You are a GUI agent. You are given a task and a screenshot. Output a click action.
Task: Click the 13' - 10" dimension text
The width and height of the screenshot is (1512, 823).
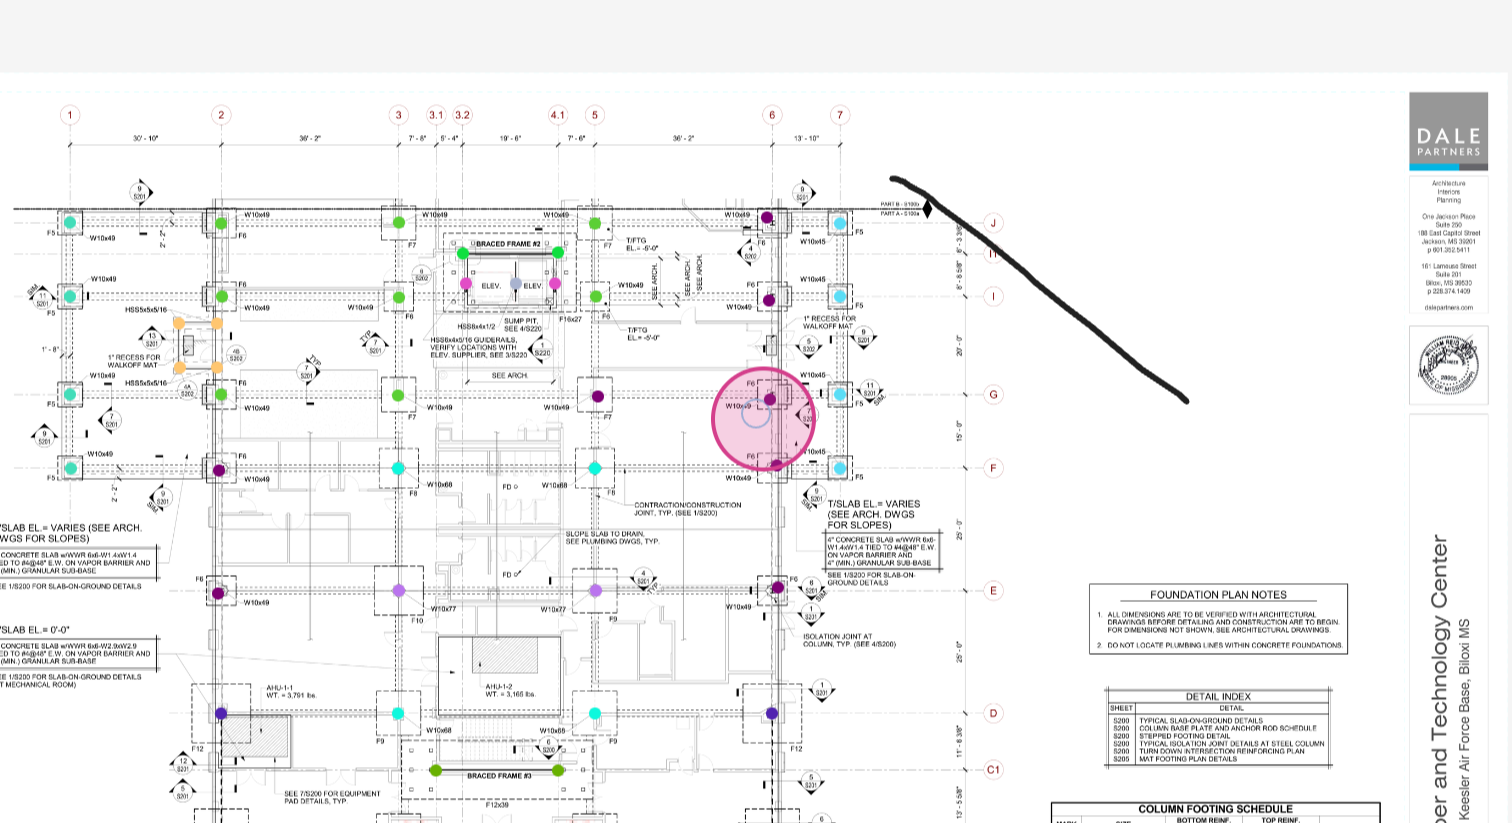click(807, 138)
